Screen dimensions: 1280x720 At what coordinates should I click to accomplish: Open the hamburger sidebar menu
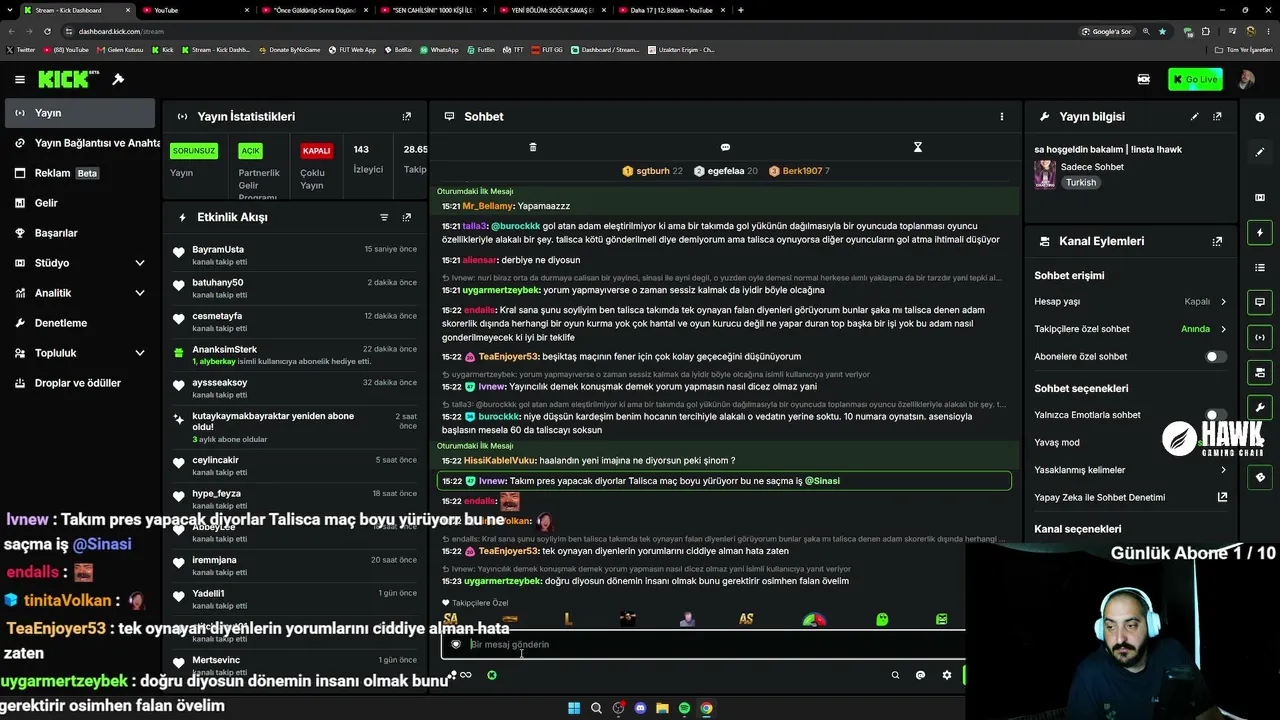20,79
